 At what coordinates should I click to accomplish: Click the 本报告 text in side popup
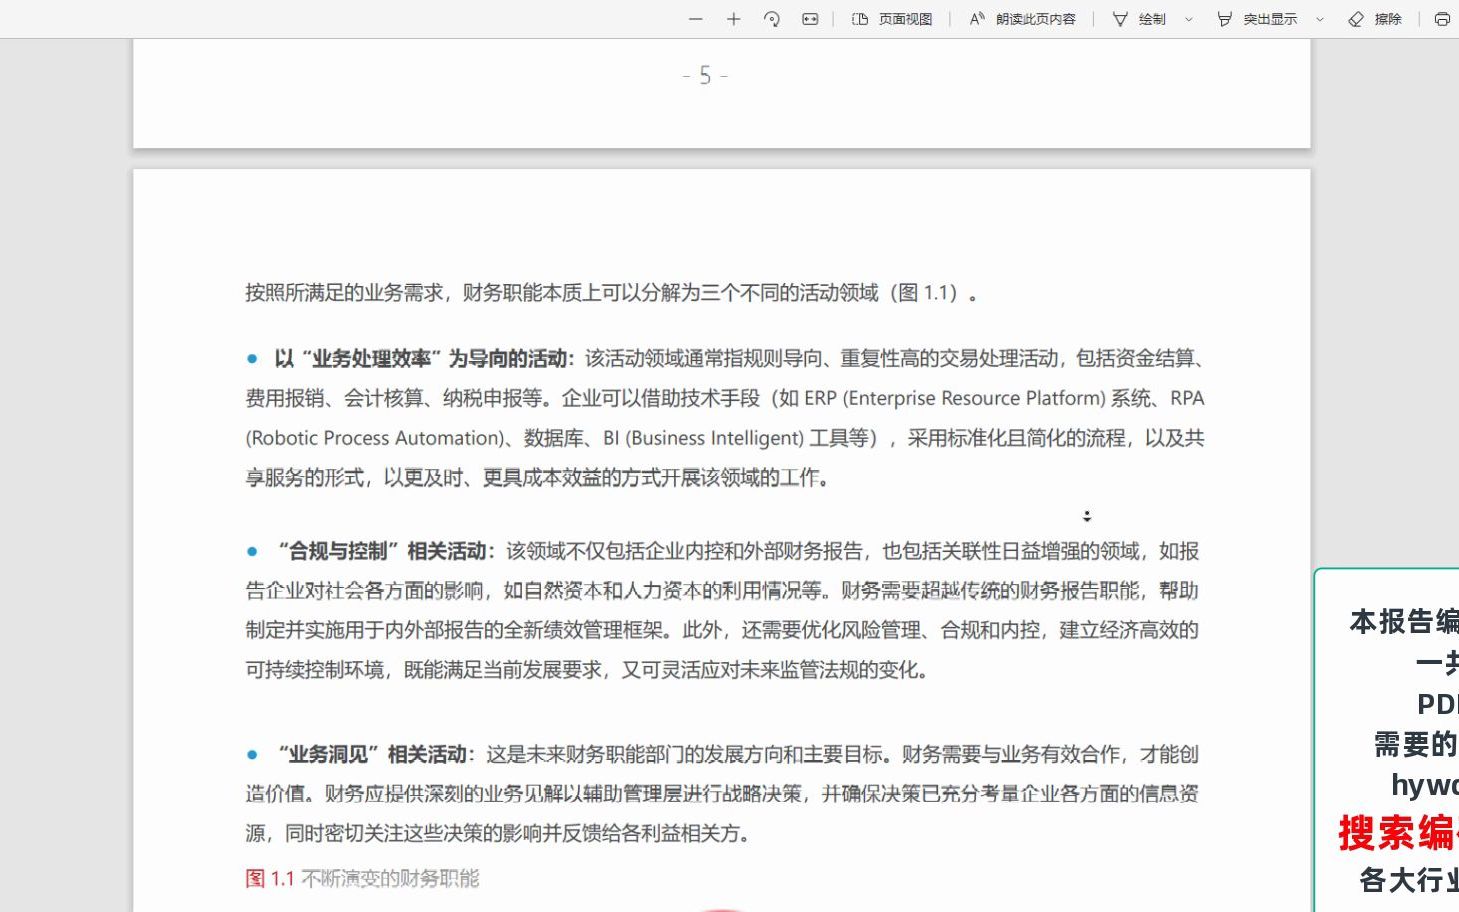coord(1392,622)
